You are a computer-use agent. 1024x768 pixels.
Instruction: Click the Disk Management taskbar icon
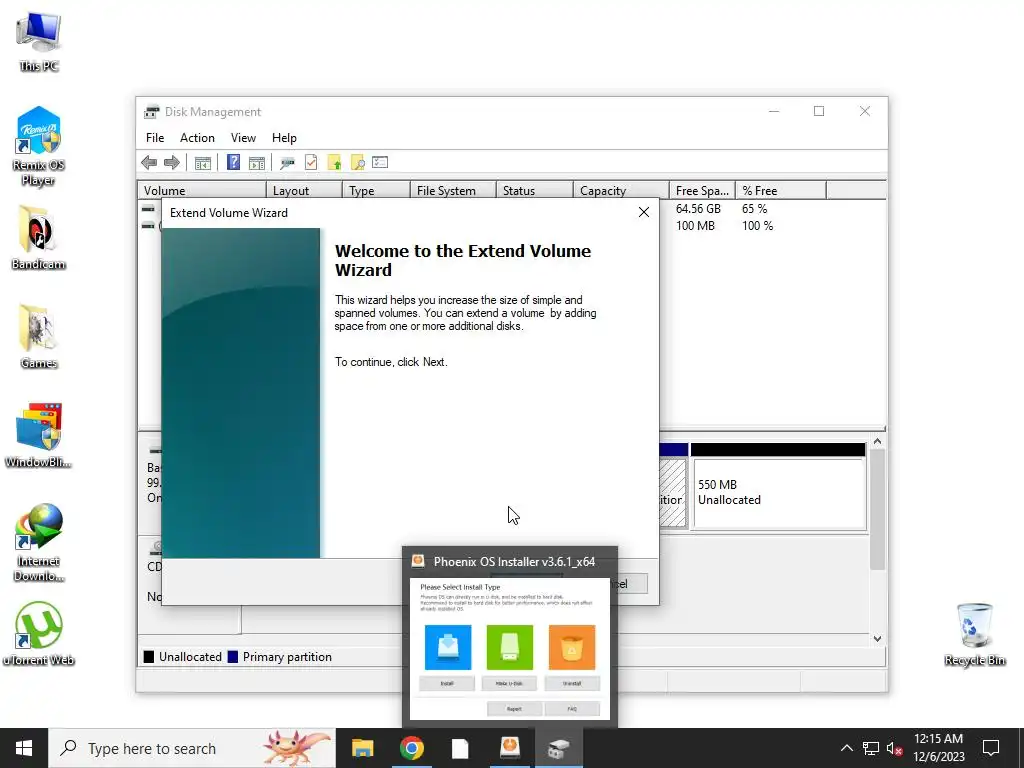point(558,748)
